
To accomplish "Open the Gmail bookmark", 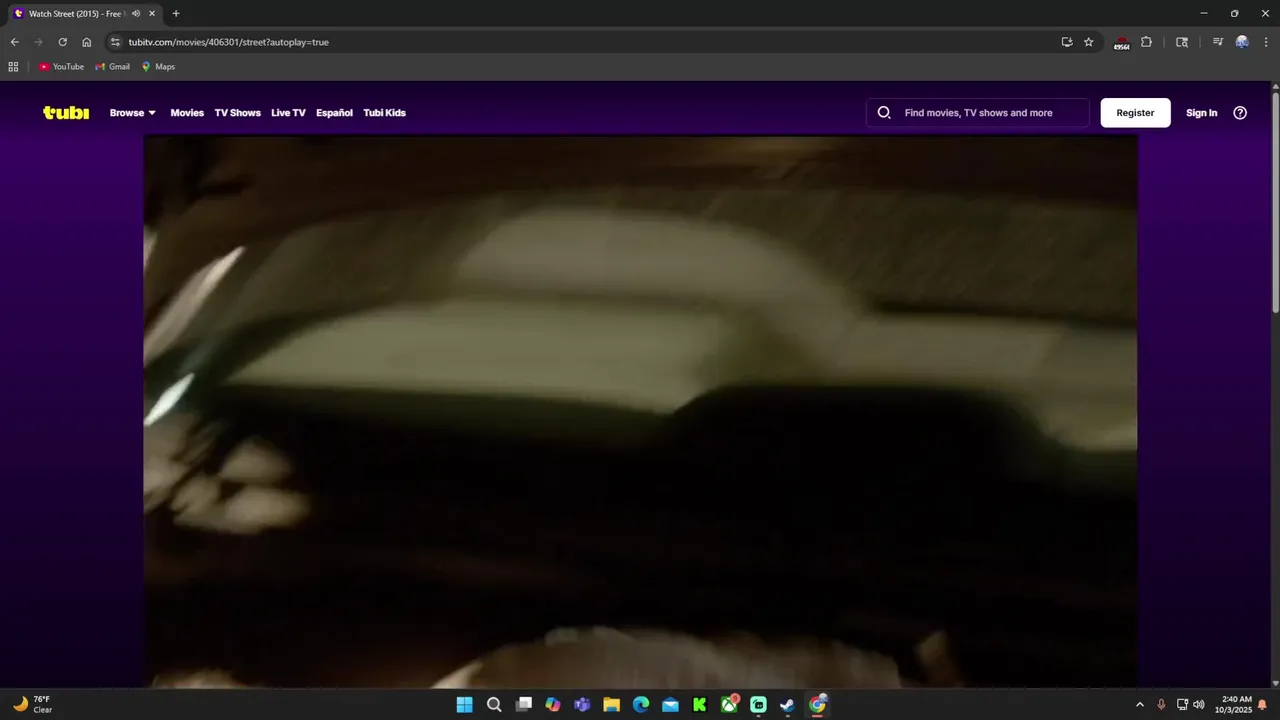I will tap(113, 67).
